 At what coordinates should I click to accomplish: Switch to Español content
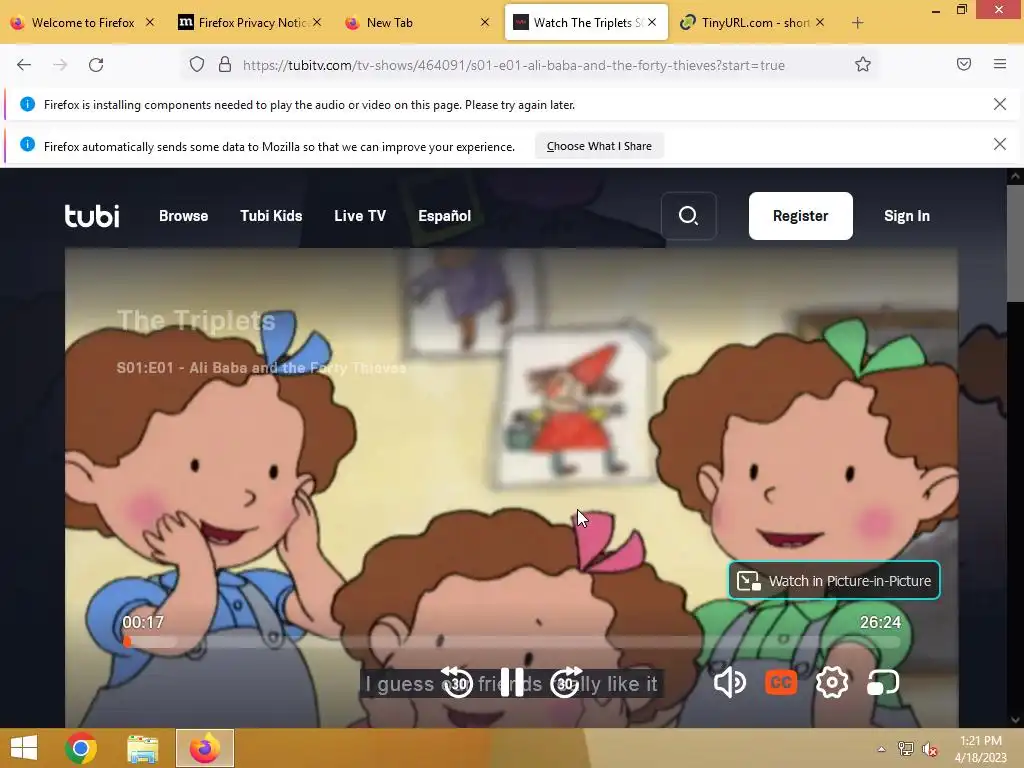[x=444, y=216]
